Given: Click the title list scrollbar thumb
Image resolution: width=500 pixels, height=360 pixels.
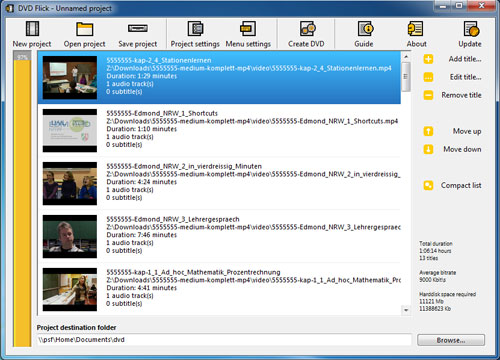Looking at the screenshot, I should coord(406,77).
